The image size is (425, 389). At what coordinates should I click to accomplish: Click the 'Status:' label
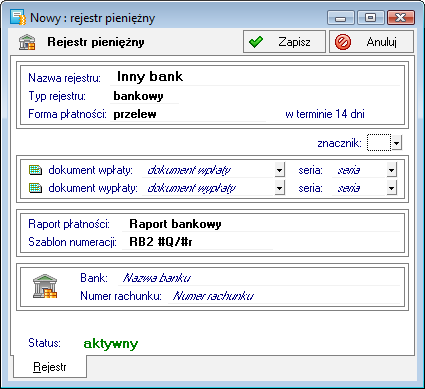[x=44, y=343]
